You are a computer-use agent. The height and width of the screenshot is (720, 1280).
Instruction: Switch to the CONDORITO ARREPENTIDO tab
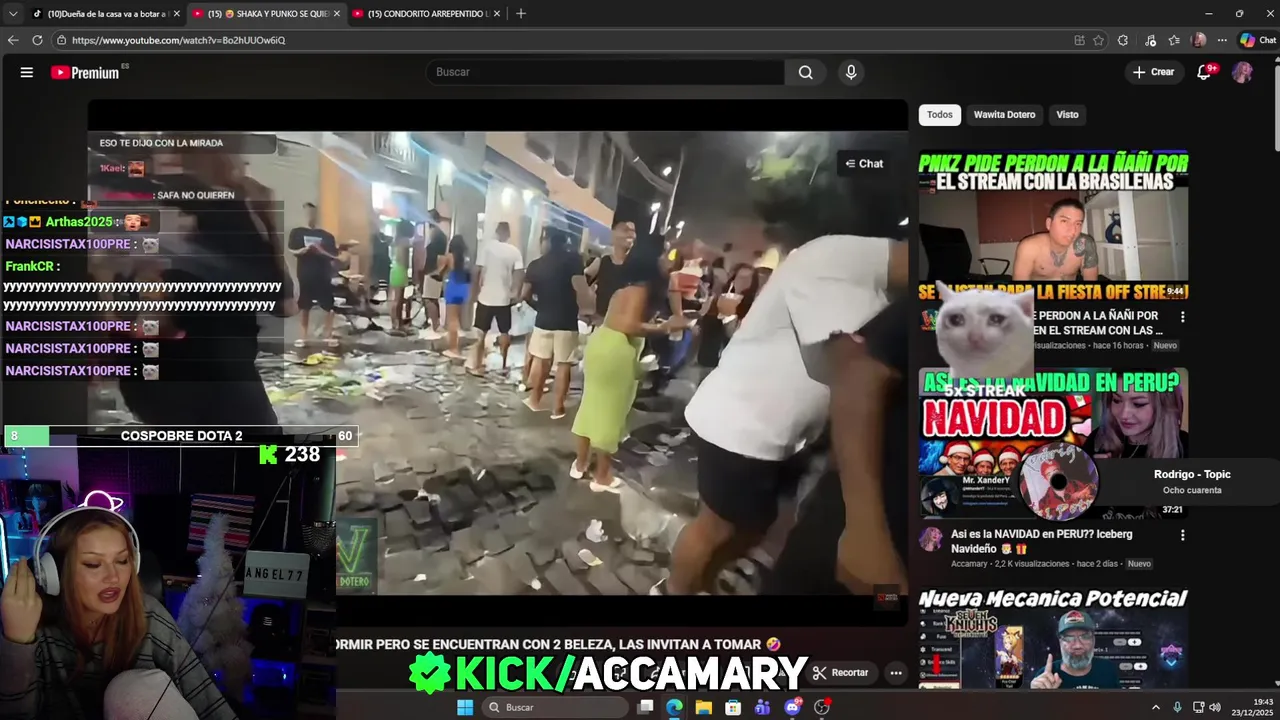(427, 13)
